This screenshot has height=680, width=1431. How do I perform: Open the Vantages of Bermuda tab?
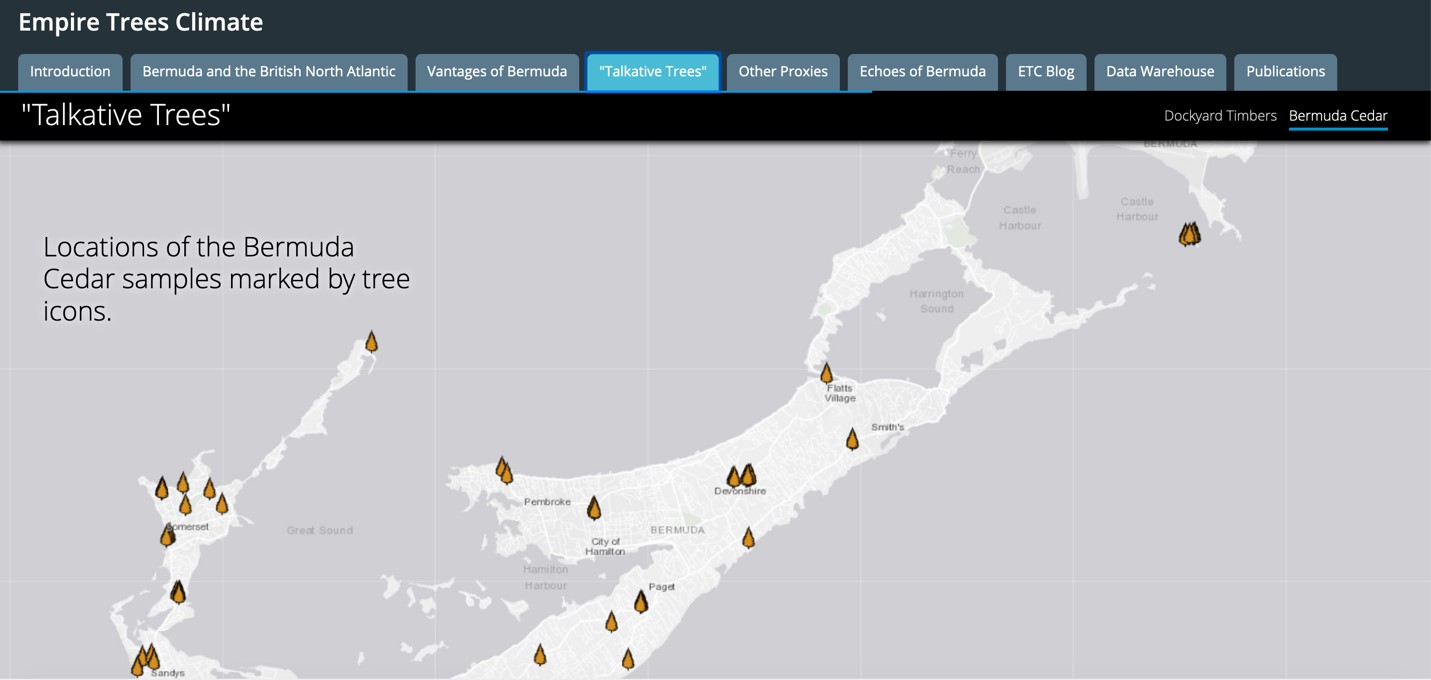pyautogui.click(x=497, y=72)
